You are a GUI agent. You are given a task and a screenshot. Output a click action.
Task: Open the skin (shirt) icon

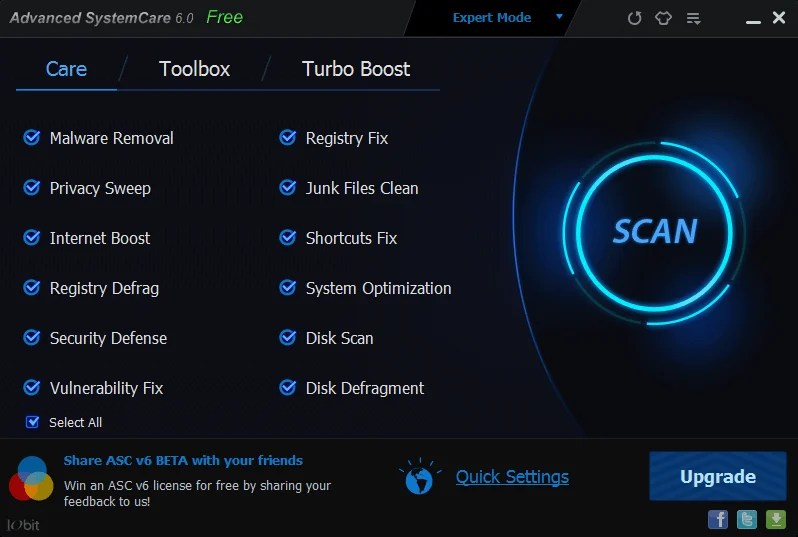coord(664,19)
